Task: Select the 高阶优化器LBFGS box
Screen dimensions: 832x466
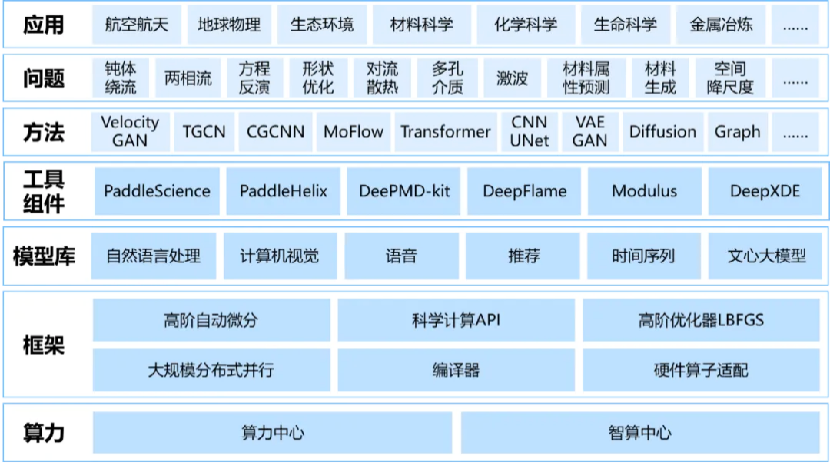Action: pyautogui.click(x=701, y=320)
